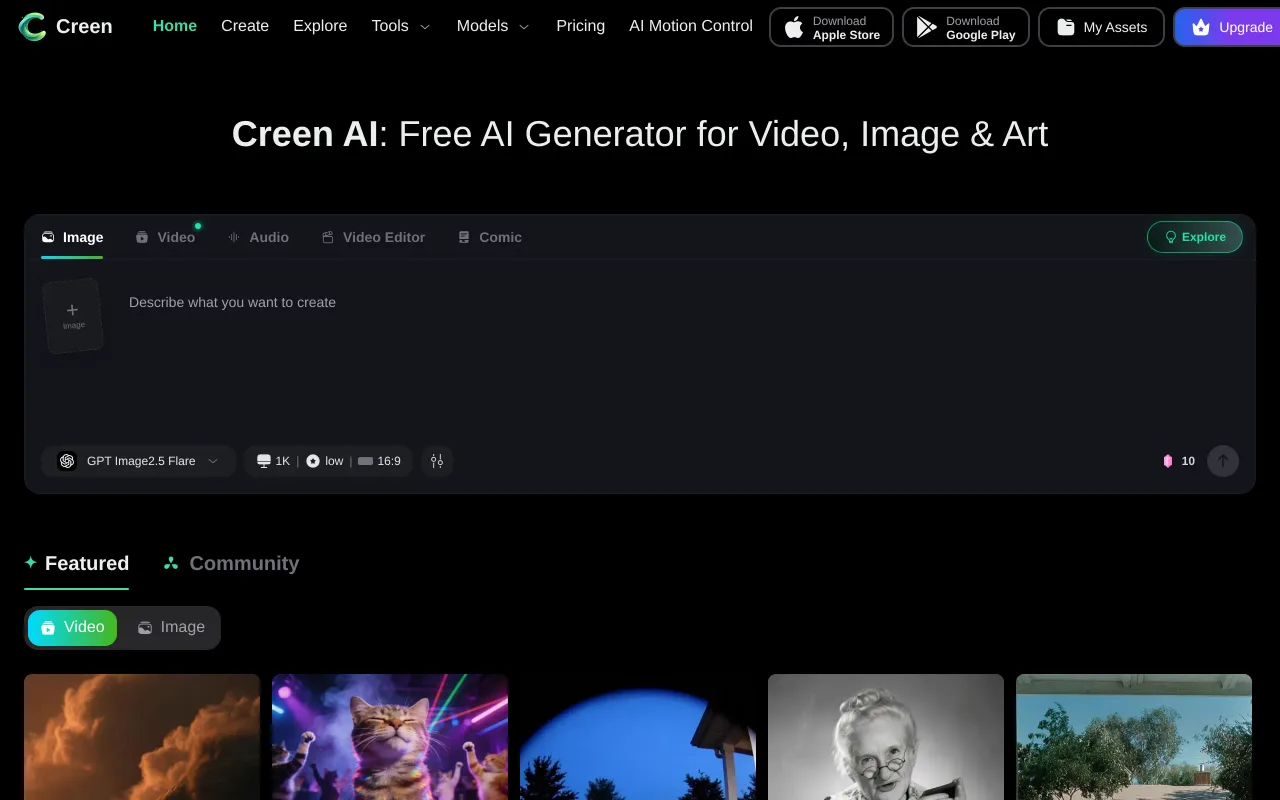Open the Video Editor tab
This screenshot has height=800, width=1280.
click(x=373, y=237)
